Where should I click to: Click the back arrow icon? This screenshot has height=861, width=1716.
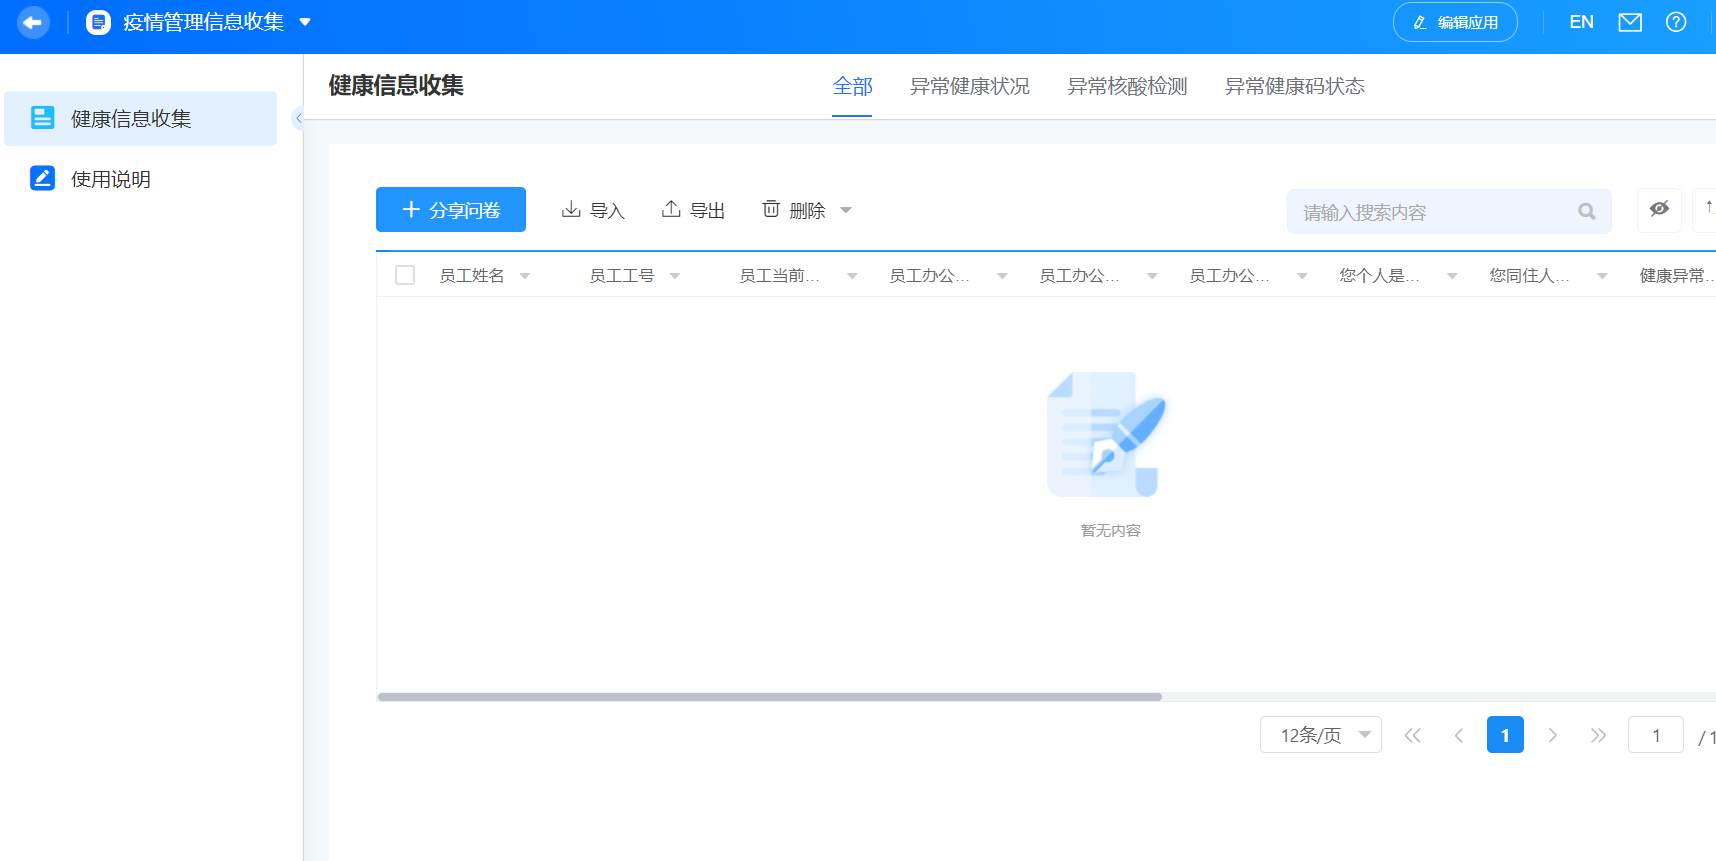(x=33, y=22)
